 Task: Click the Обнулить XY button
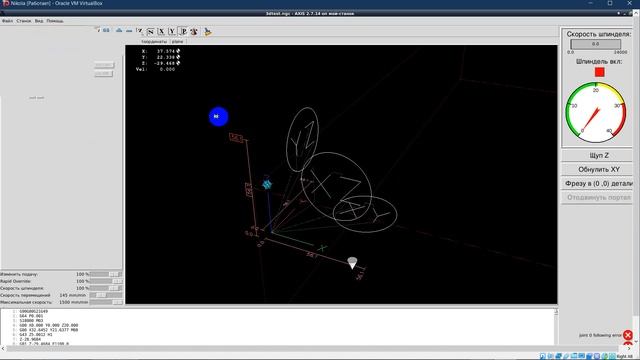[x=599, y=169]
